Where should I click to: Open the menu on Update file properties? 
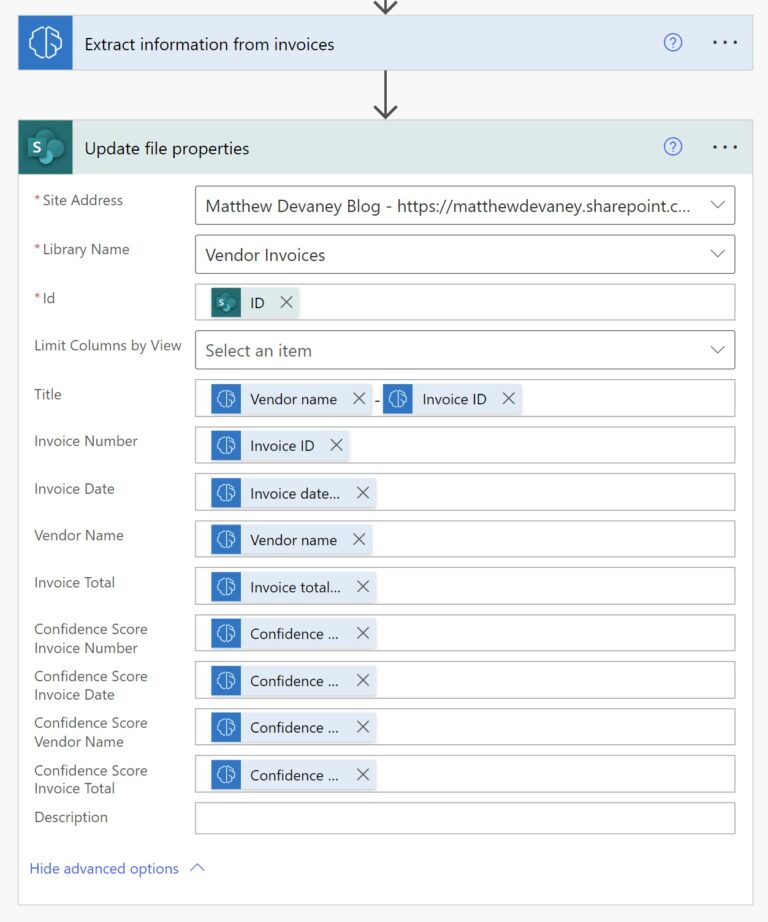[724, 147]
